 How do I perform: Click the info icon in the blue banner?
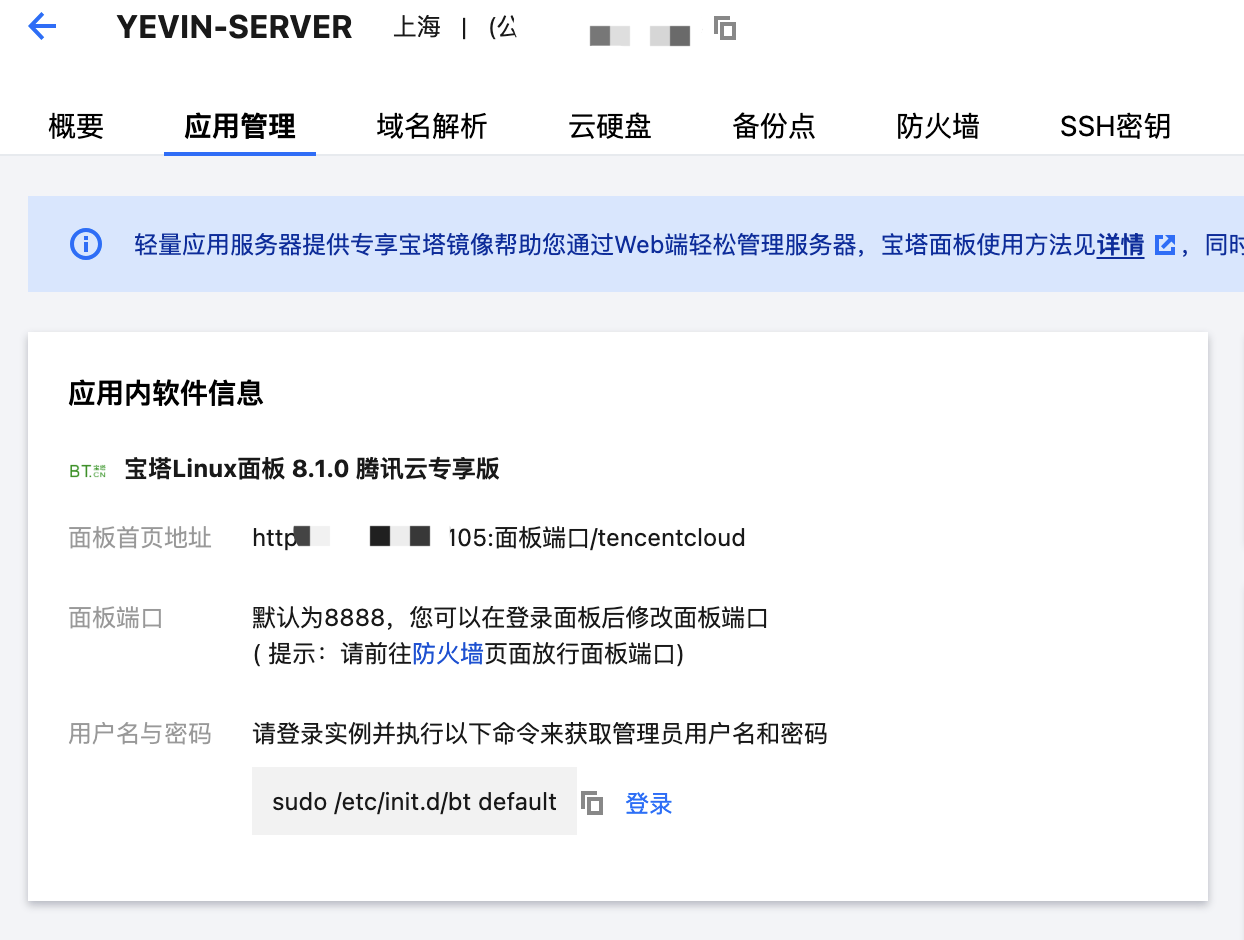click(x=86, y=244)
